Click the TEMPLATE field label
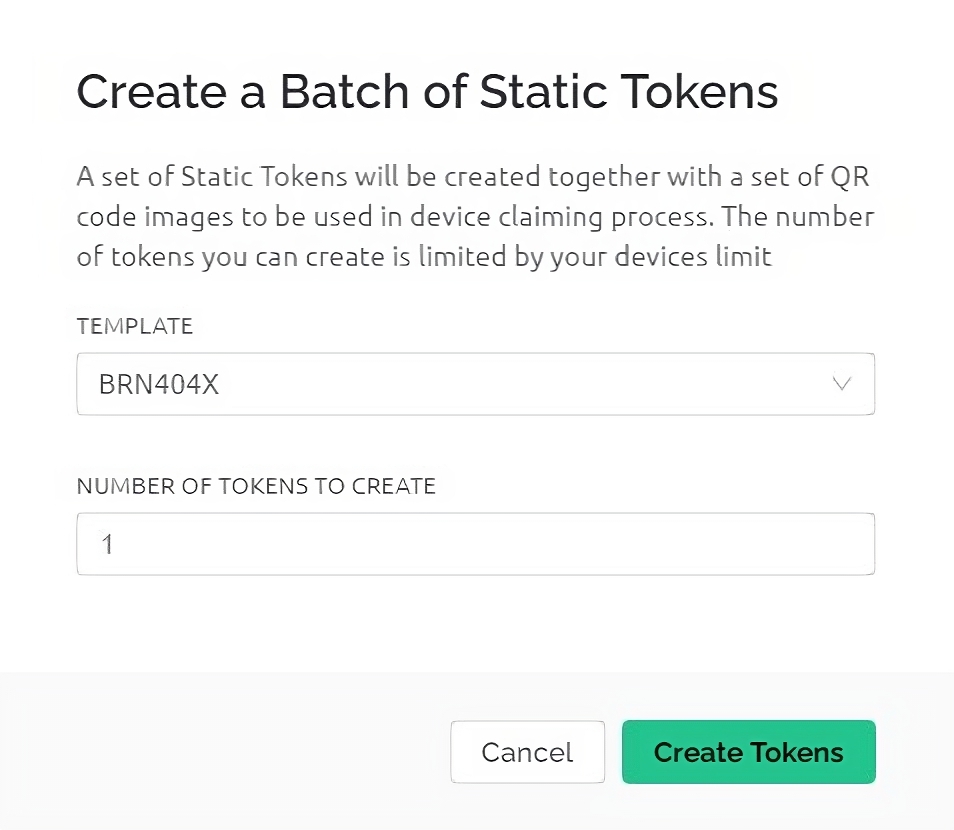 (x=135, y=326)
